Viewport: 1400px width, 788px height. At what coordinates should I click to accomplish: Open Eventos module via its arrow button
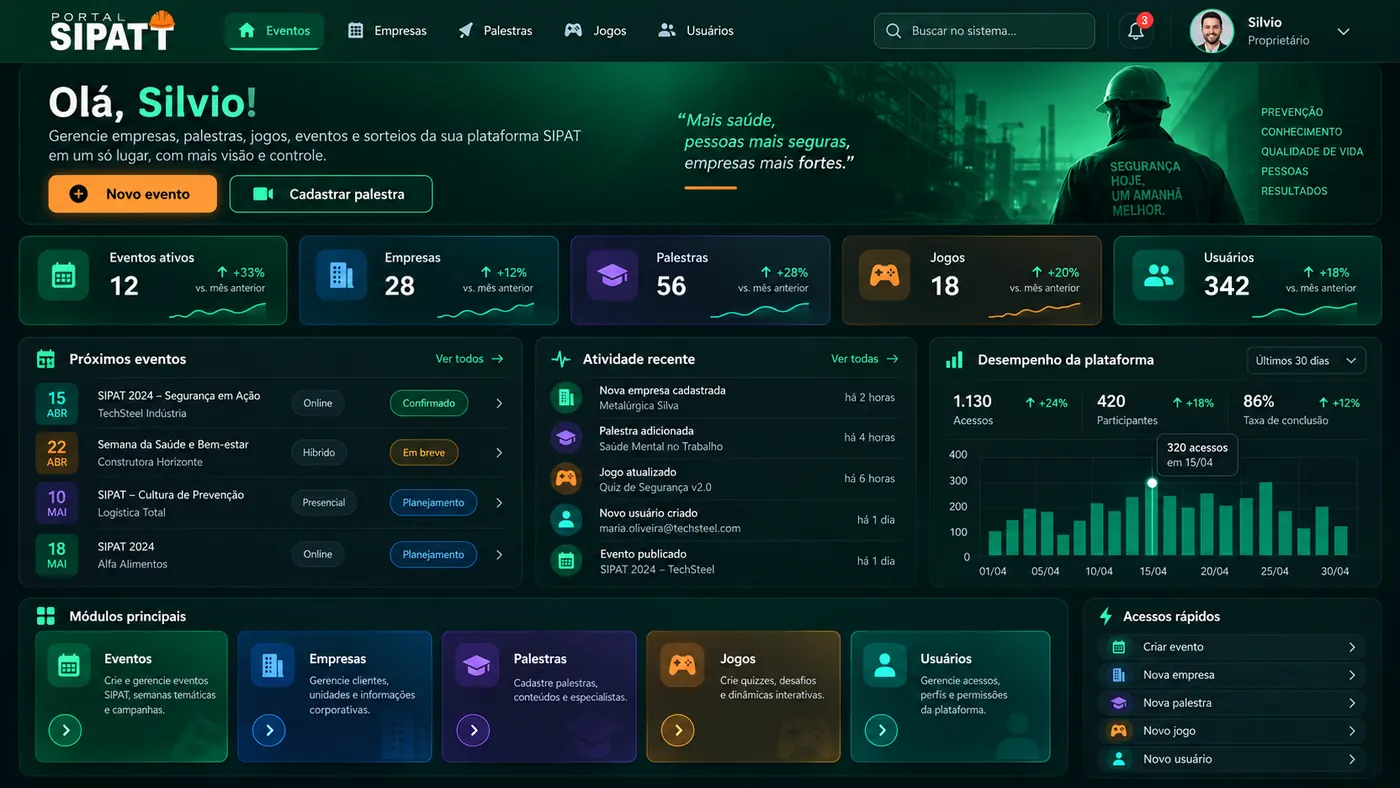pyautogui.click(x=65, y=731)
